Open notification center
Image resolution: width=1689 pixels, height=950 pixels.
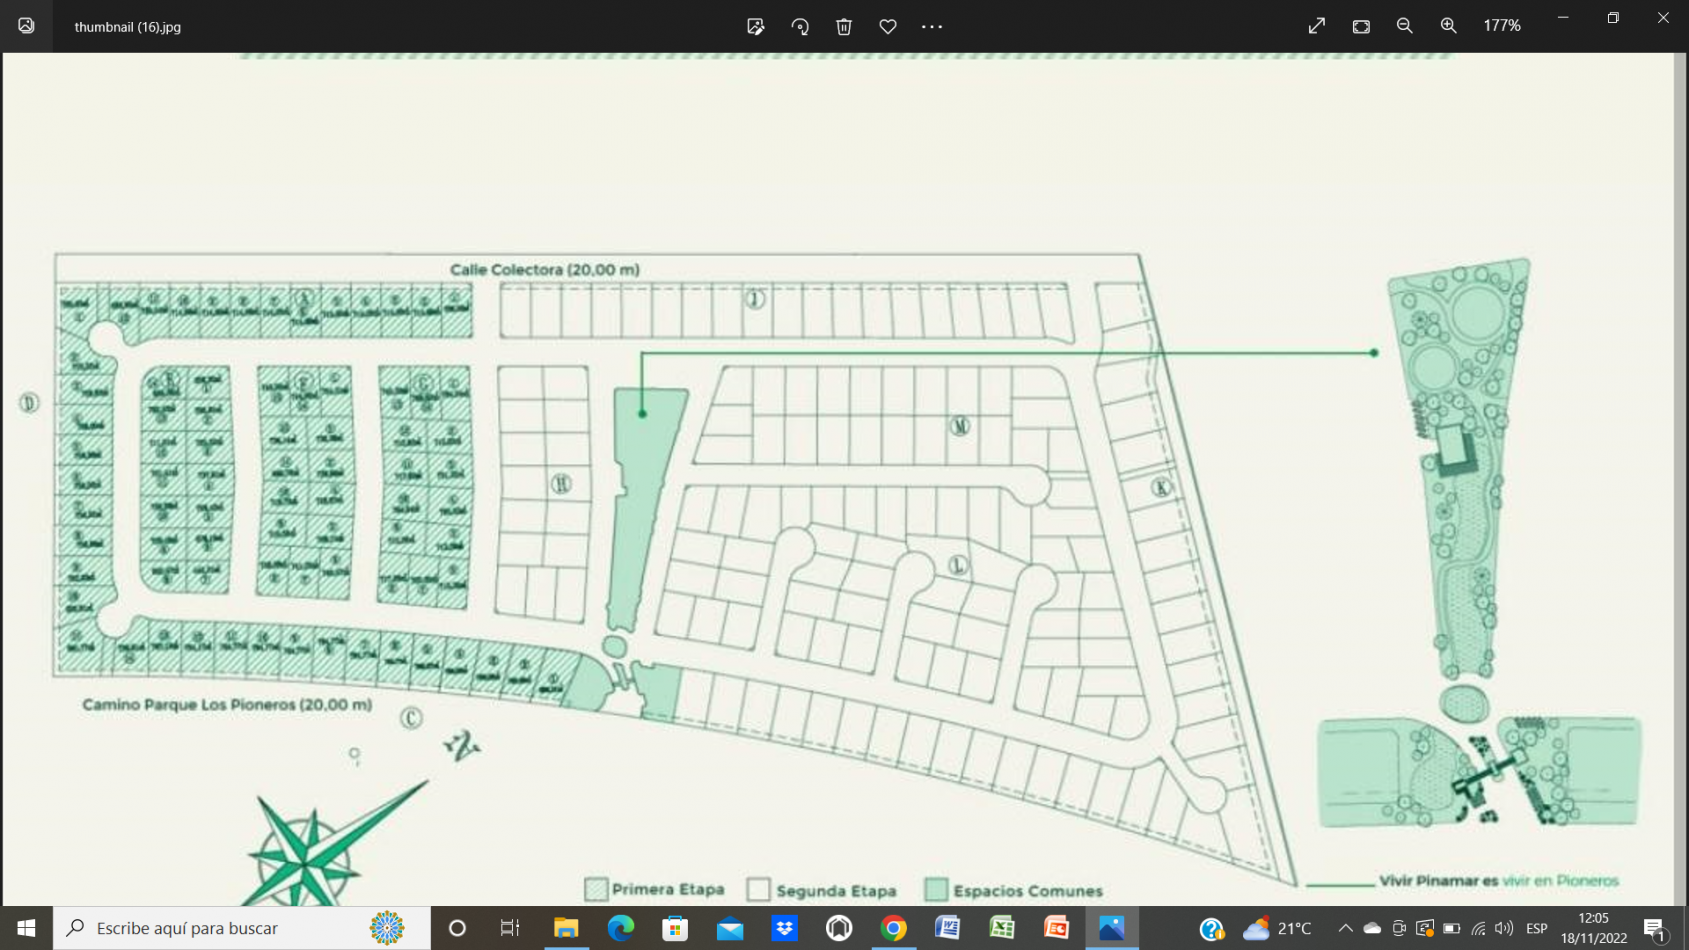(x=1655, y=929)
